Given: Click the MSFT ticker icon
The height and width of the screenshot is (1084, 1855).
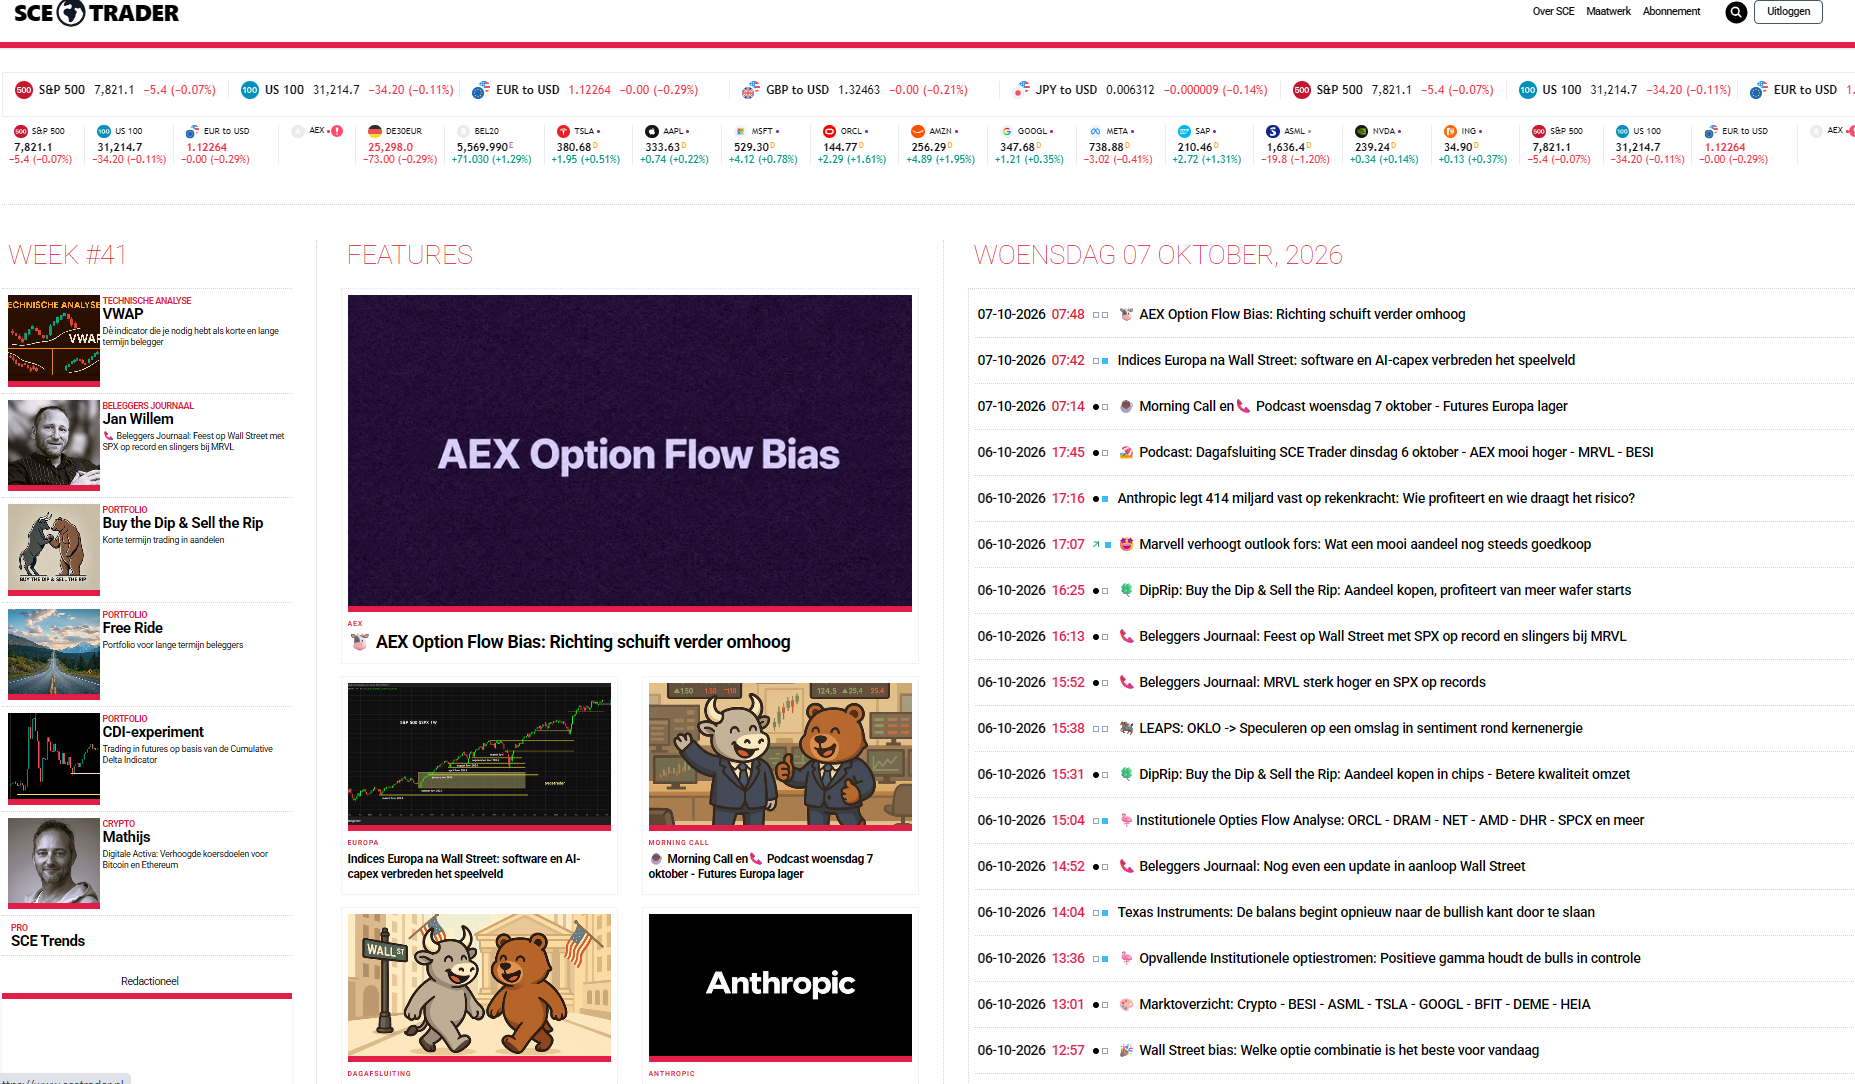Looking at the screenshot, I should point(740,131).
